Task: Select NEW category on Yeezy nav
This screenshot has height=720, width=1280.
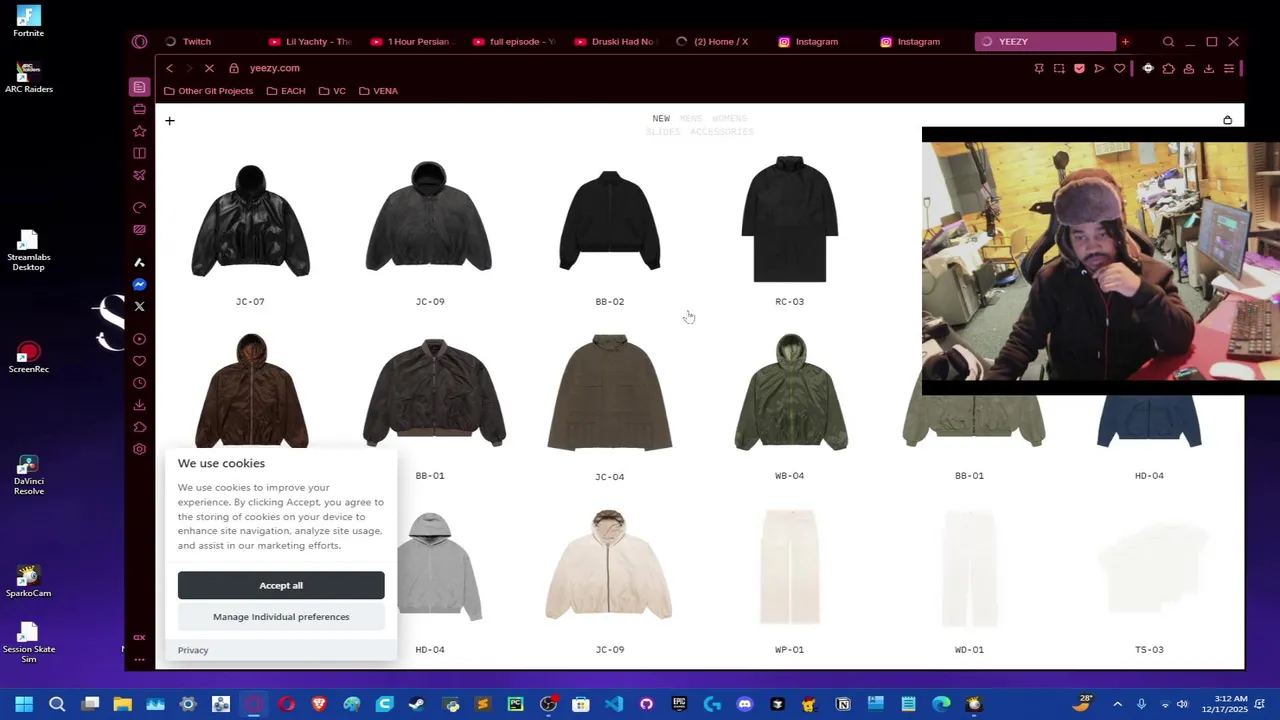Action: point(661,118)
